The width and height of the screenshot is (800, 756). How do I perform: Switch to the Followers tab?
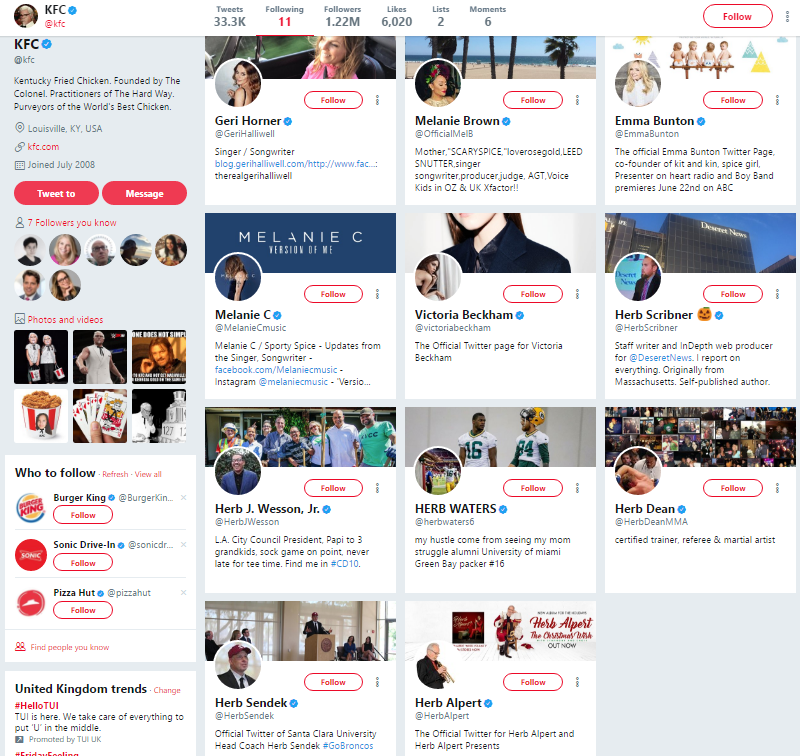coord(342,16)
